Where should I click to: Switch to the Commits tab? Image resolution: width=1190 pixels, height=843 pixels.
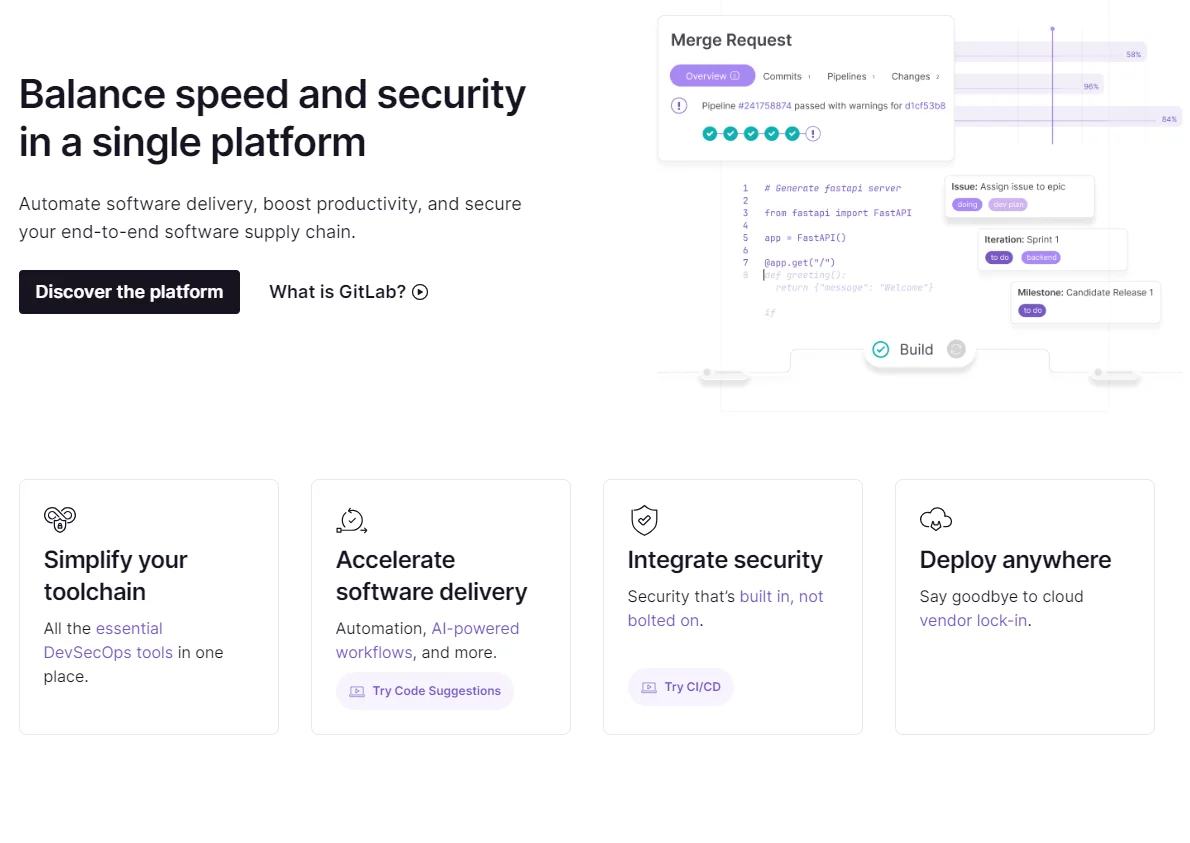(x=786, y=77)
